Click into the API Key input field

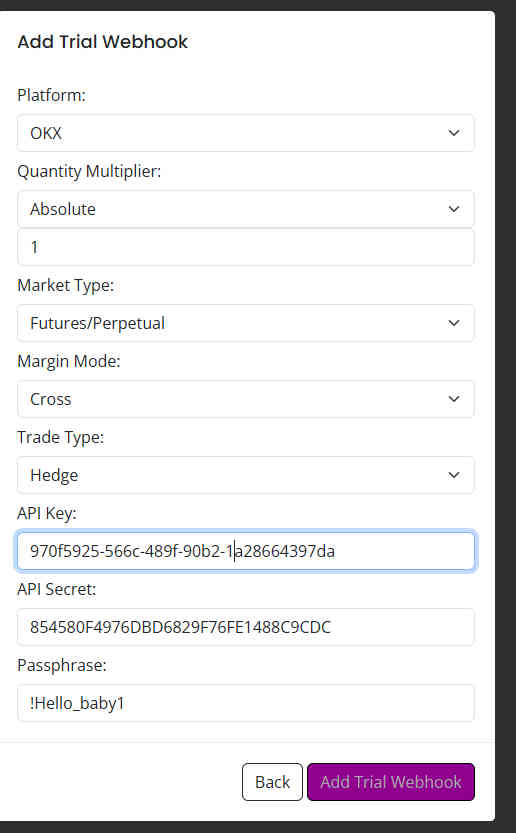click(246, 551)
